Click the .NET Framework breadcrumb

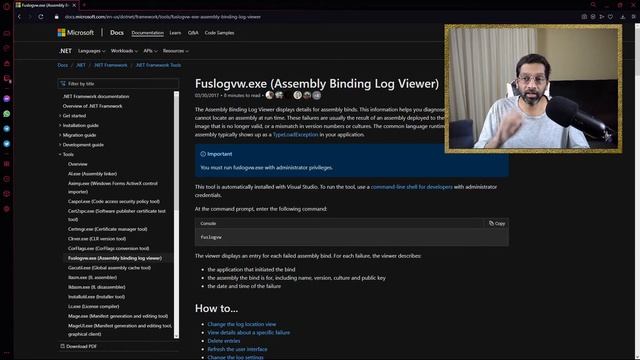pos(111,65)
